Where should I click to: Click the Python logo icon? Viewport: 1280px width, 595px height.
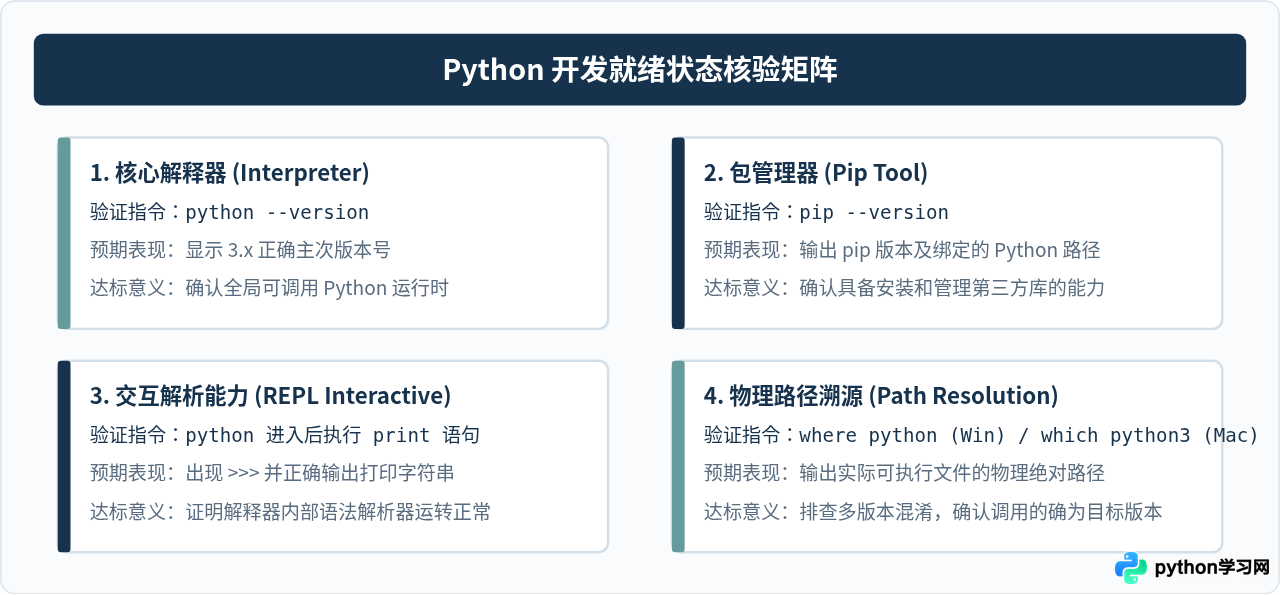pyautogui.click(x=1131, y=567)
